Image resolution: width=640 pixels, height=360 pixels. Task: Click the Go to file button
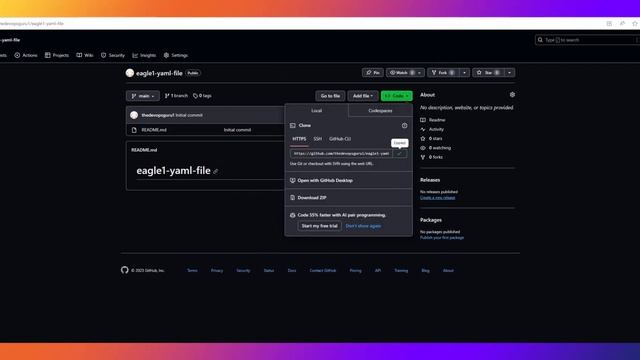pos(330,96)
